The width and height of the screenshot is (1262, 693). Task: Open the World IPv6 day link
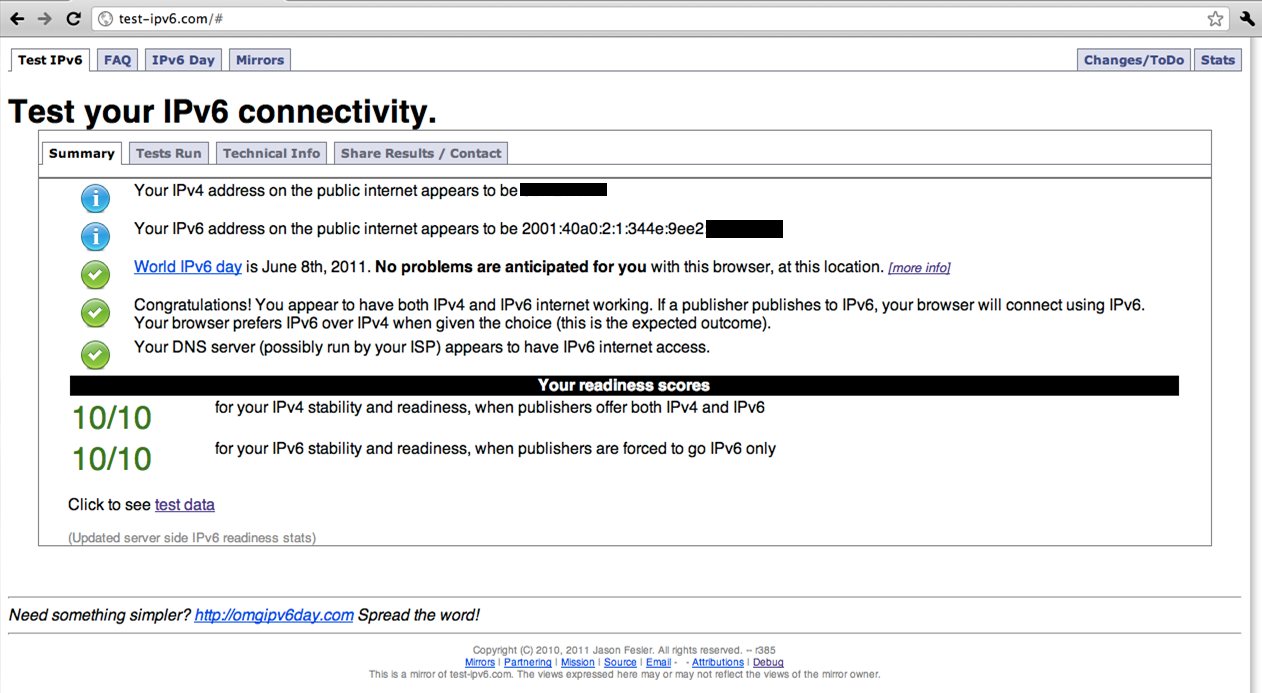[x=188, y=267]
